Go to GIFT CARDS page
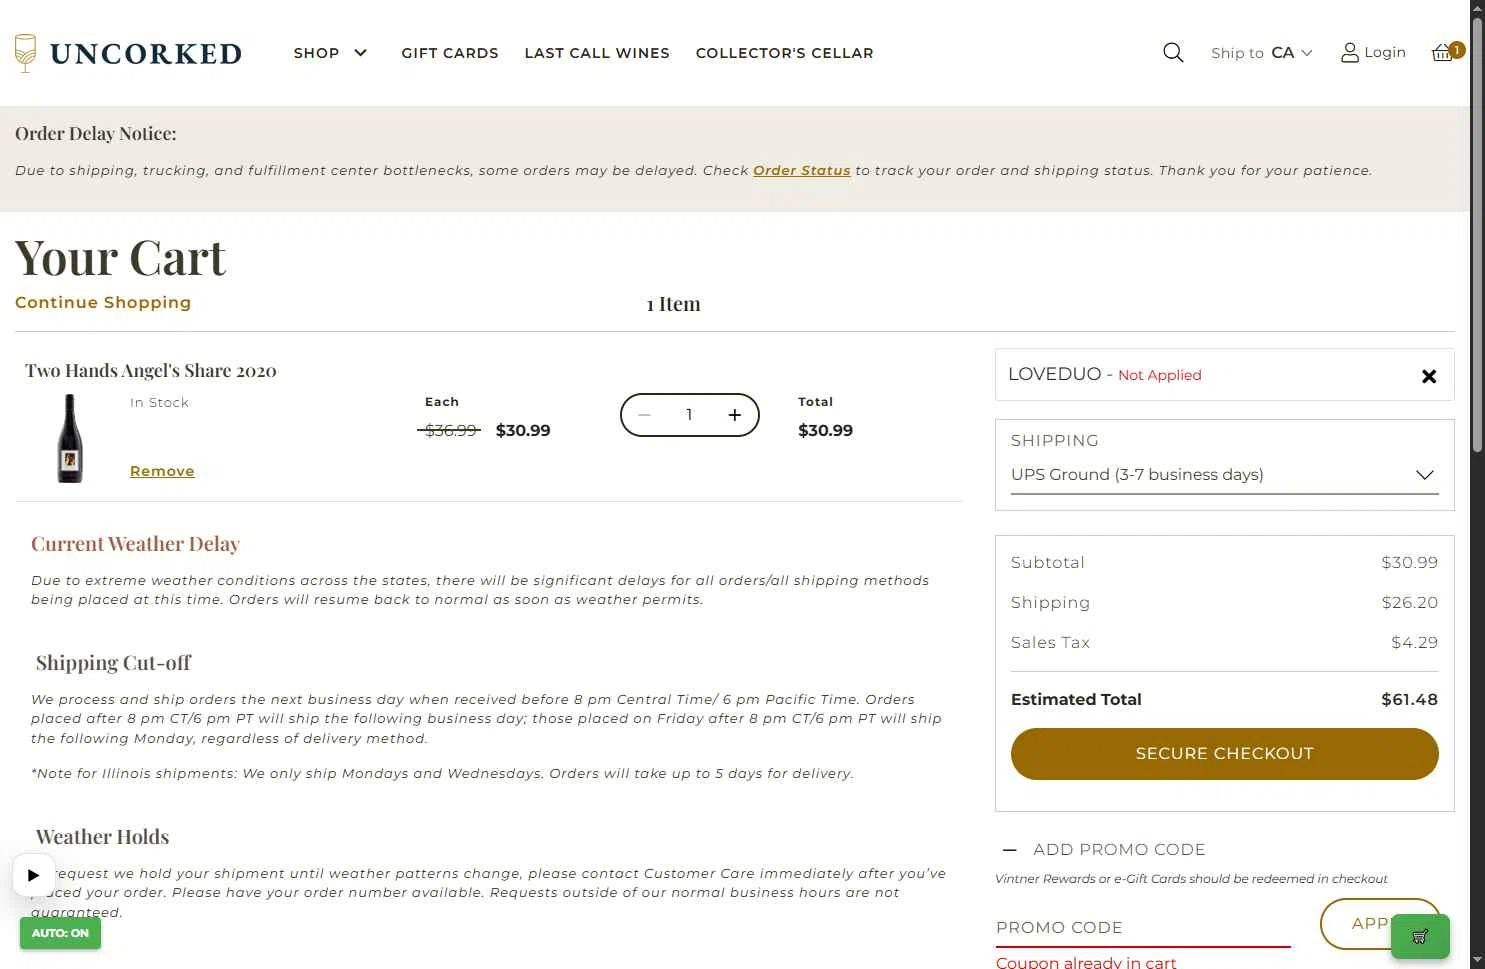The width and height of the screenshot is (1485, 969). (x=450, y=53)
